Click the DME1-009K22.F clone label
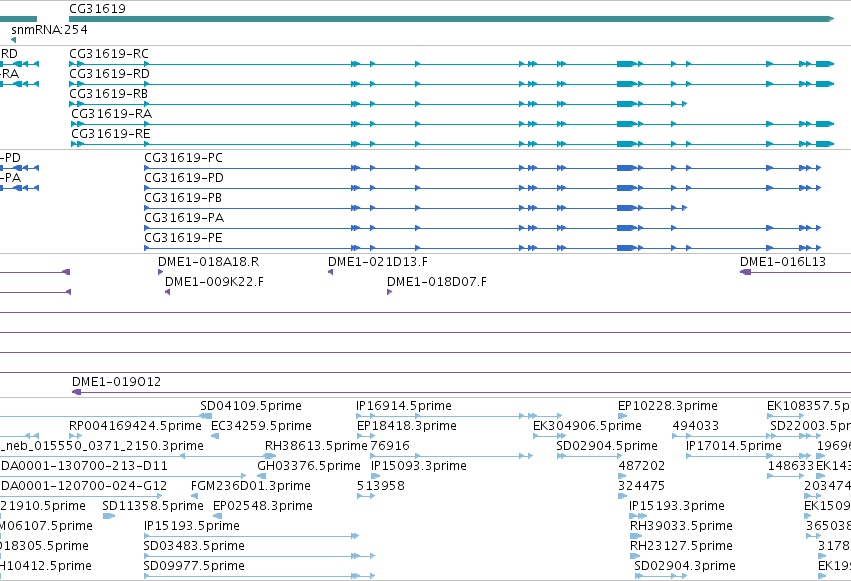Image resolution: width=851 pixels, height=581 pixels. click(x=214, y=282)
